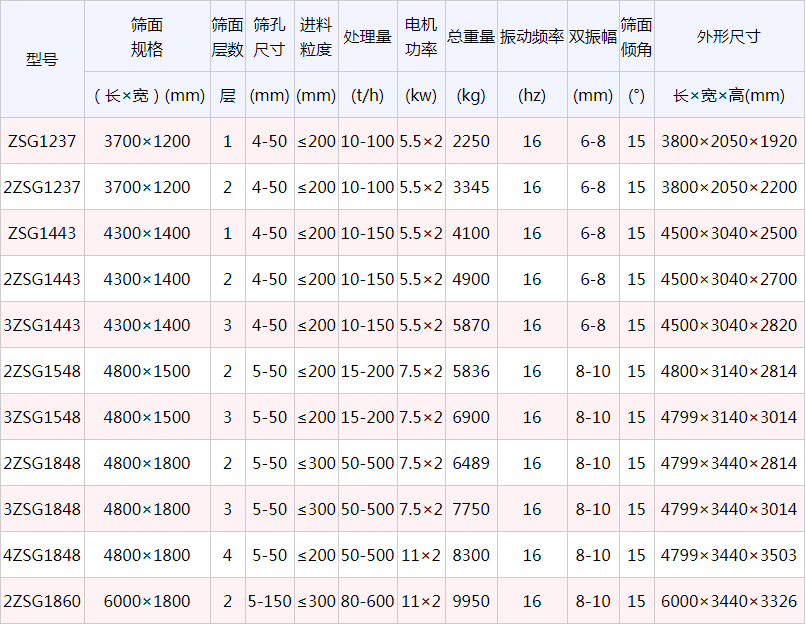806x625 pixels.
Task: Select the 2ZSG1860 model cell
Action: 43,601
